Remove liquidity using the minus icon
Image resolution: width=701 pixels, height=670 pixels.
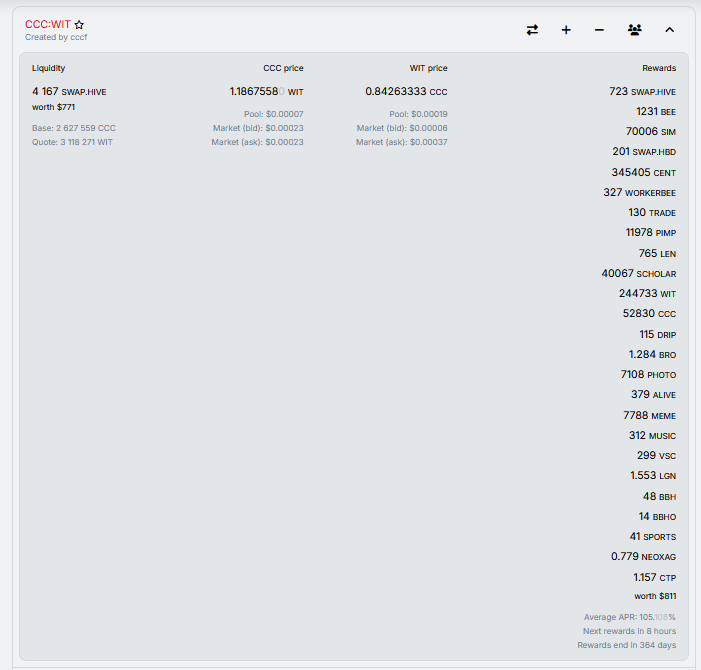tap(599, 30)
